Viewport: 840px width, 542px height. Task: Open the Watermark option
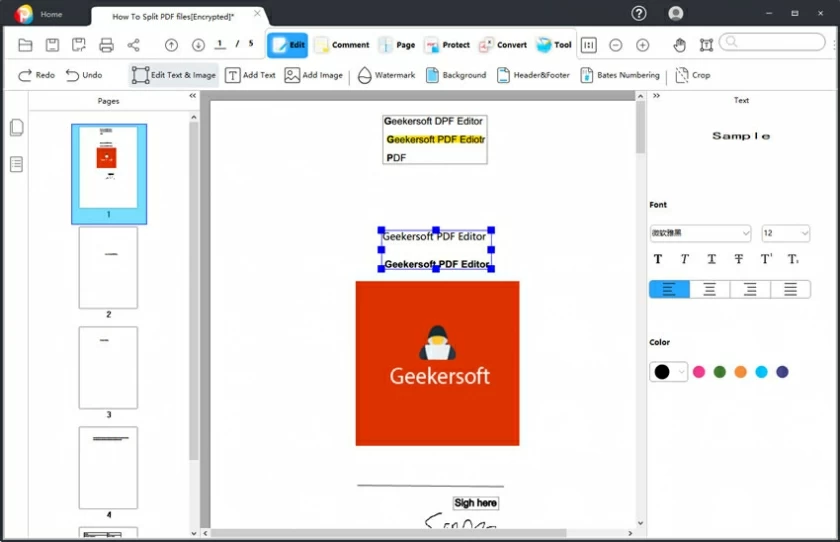point(386,75)
